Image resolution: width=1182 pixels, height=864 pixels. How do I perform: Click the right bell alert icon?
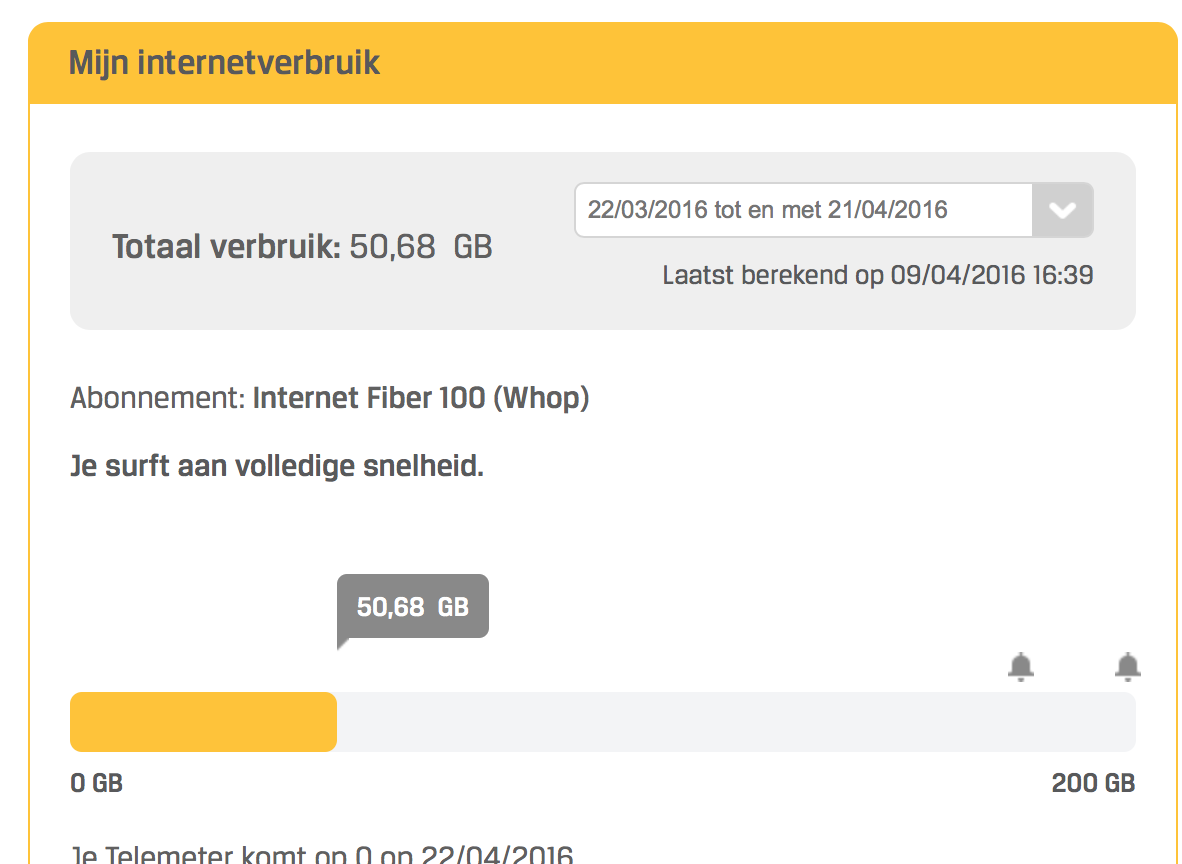(1127, 665)
